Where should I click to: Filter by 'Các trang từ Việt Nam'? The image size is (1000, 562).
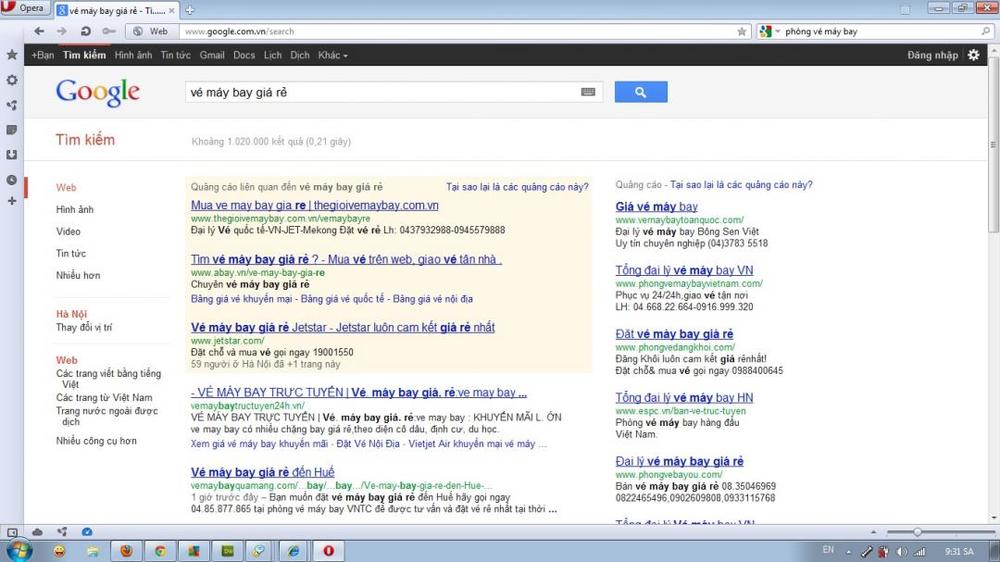104,397
